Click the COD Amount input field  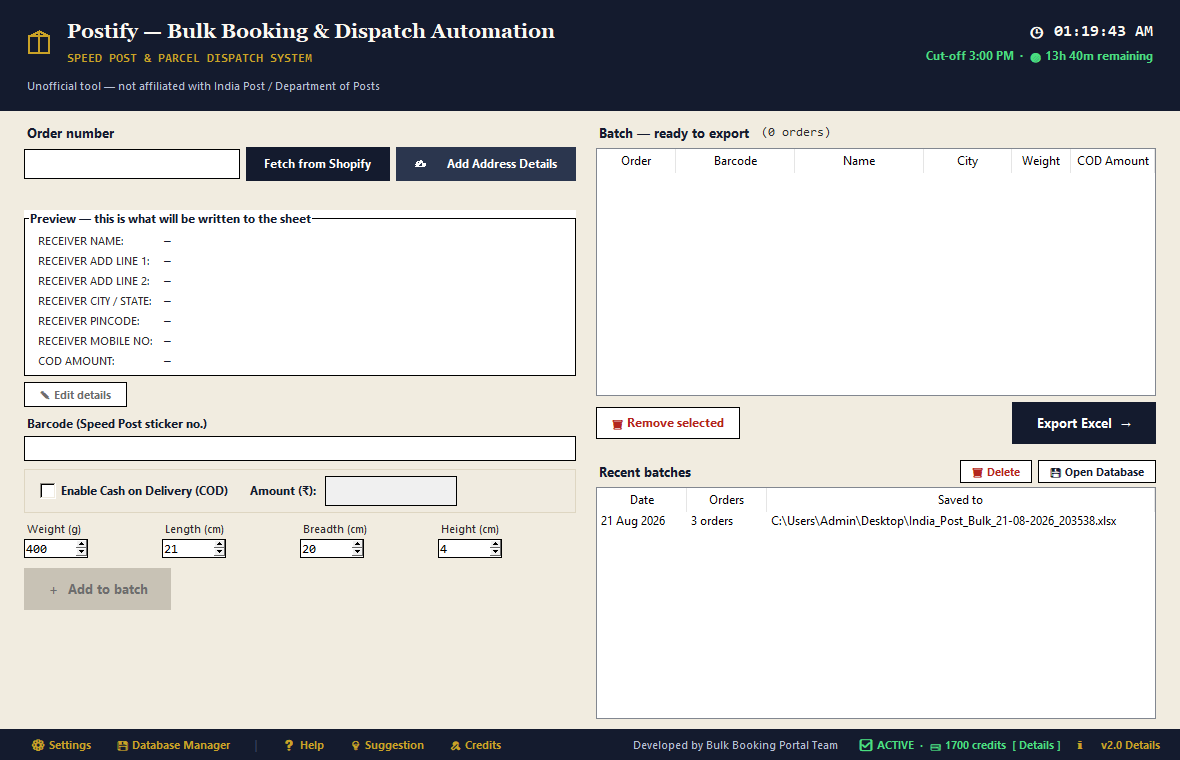(391, 491)
